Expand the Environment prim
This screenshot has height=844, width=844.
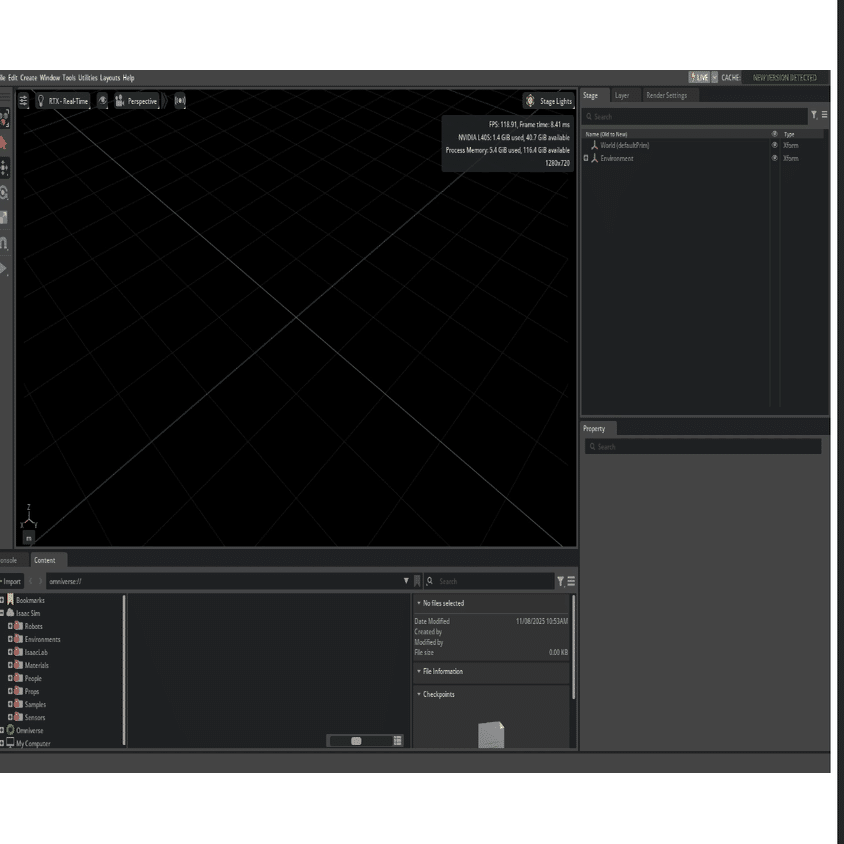click(586, 158)
